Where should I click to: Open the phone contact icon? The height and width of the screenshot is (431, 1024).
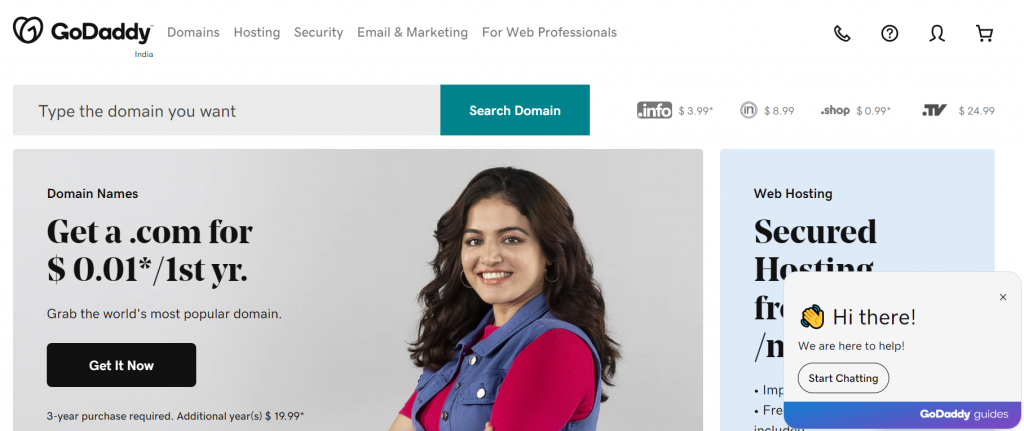[x=842, y=33]
